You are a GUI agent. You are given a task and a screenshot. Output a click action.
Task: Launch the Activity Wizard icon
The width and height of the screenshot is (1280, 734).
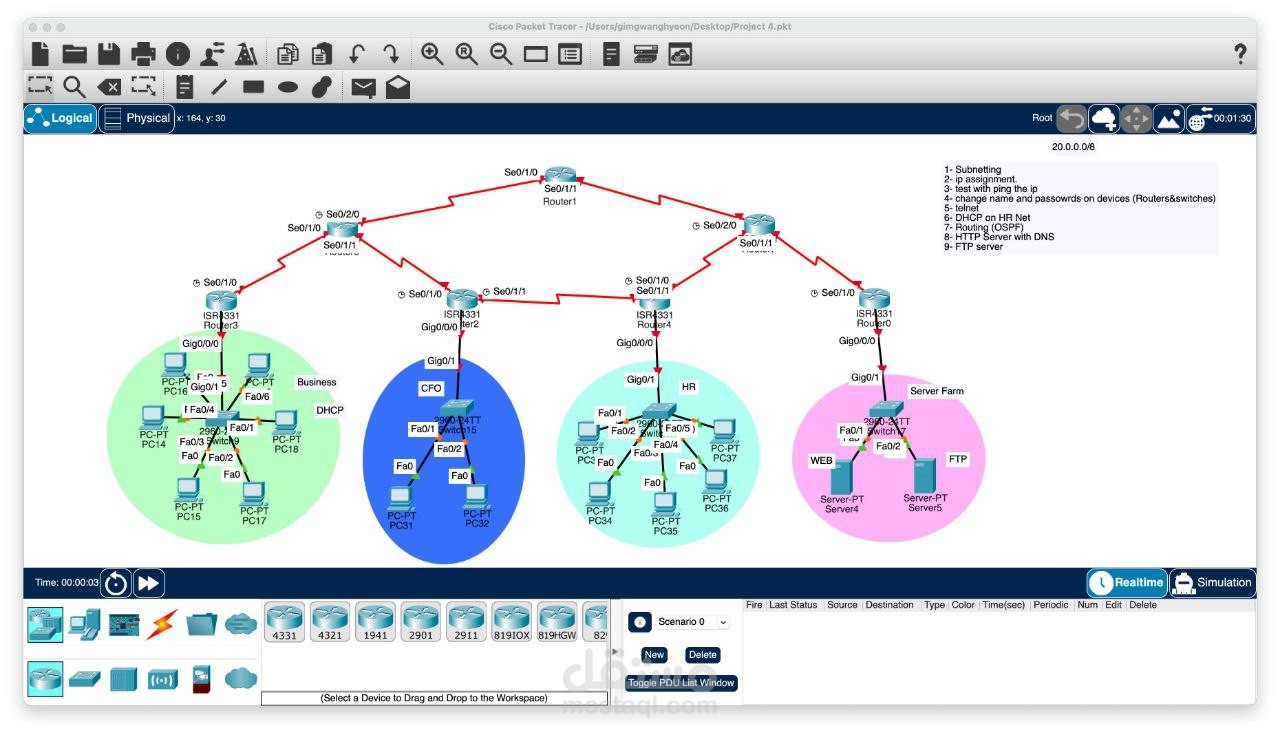click(246, 54)
